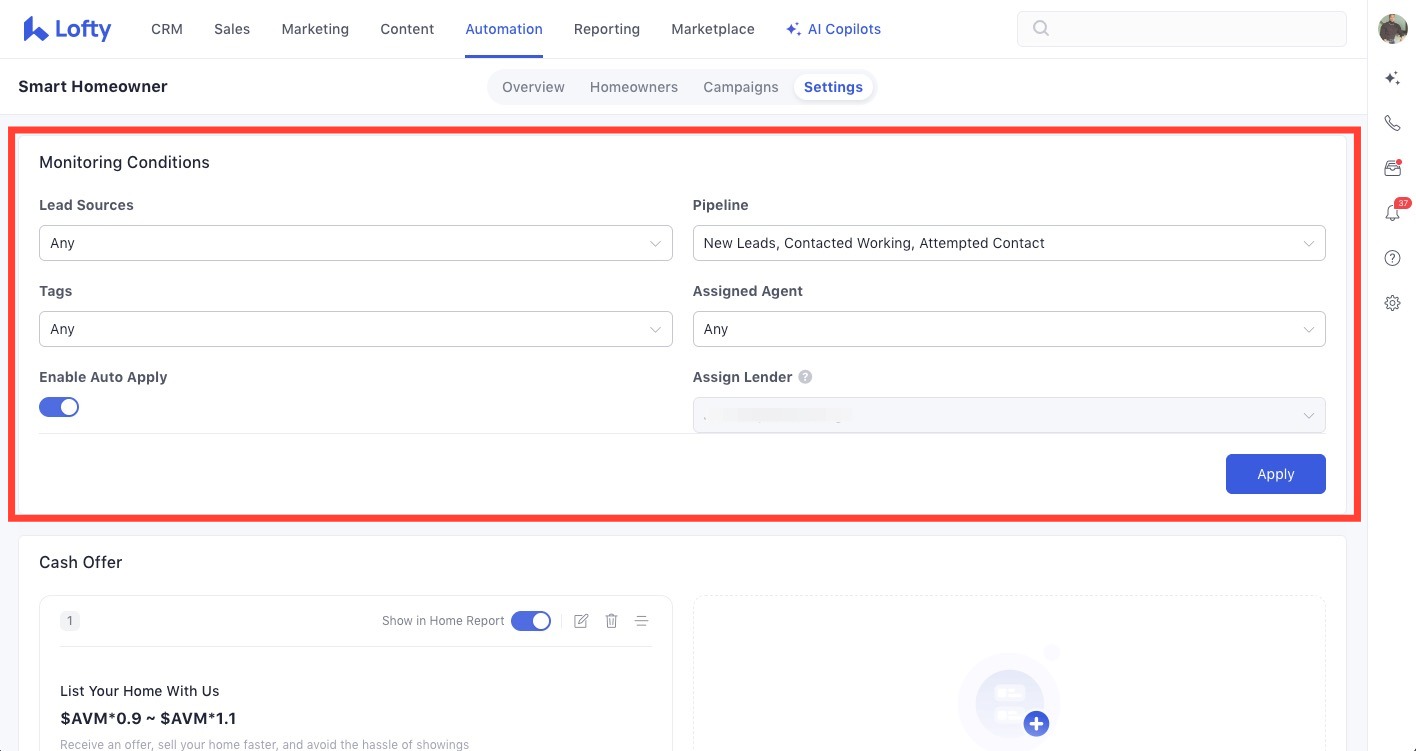1416x751 pixels.
Task: Expand the Lead Sources dropdown
Action: [355, 243]
